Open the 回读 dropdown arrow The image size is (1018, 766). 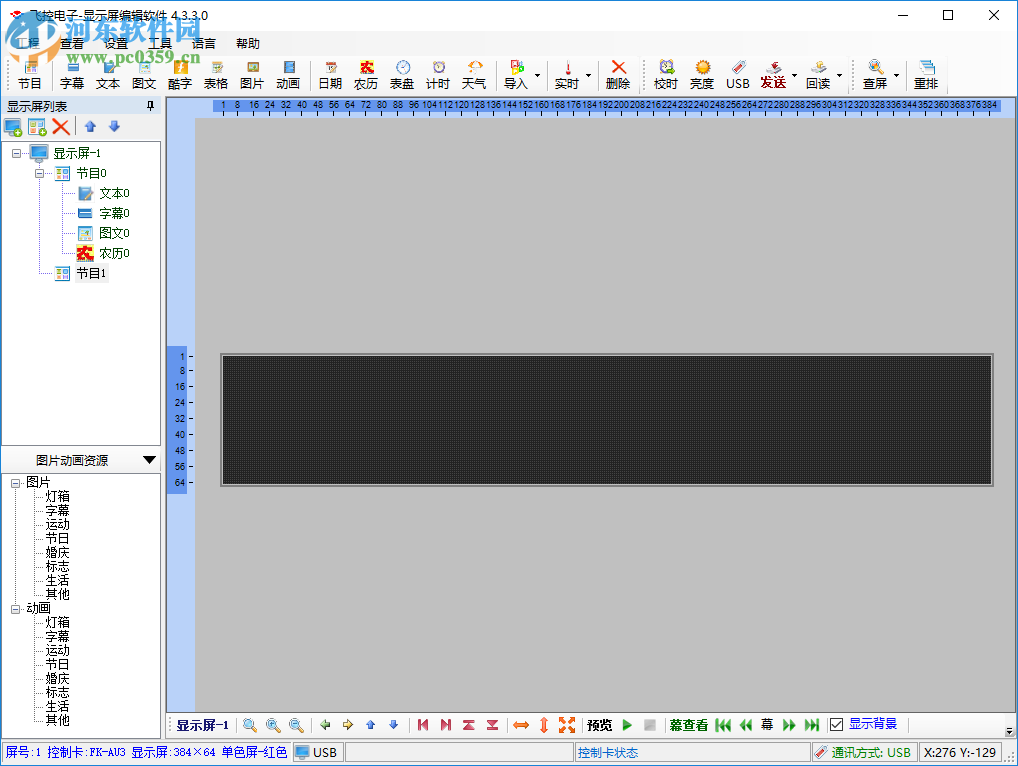point(839,75)
